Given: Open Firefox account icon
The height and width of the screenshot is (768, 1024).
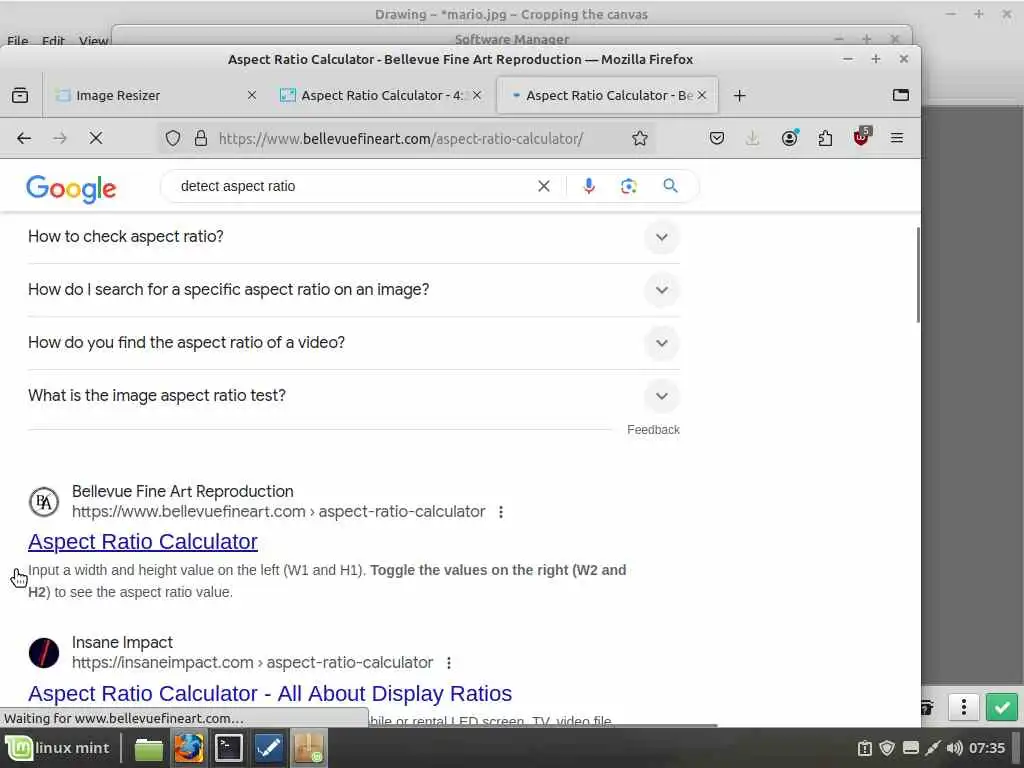Looking at the screenshot, I should coord(790,138).
